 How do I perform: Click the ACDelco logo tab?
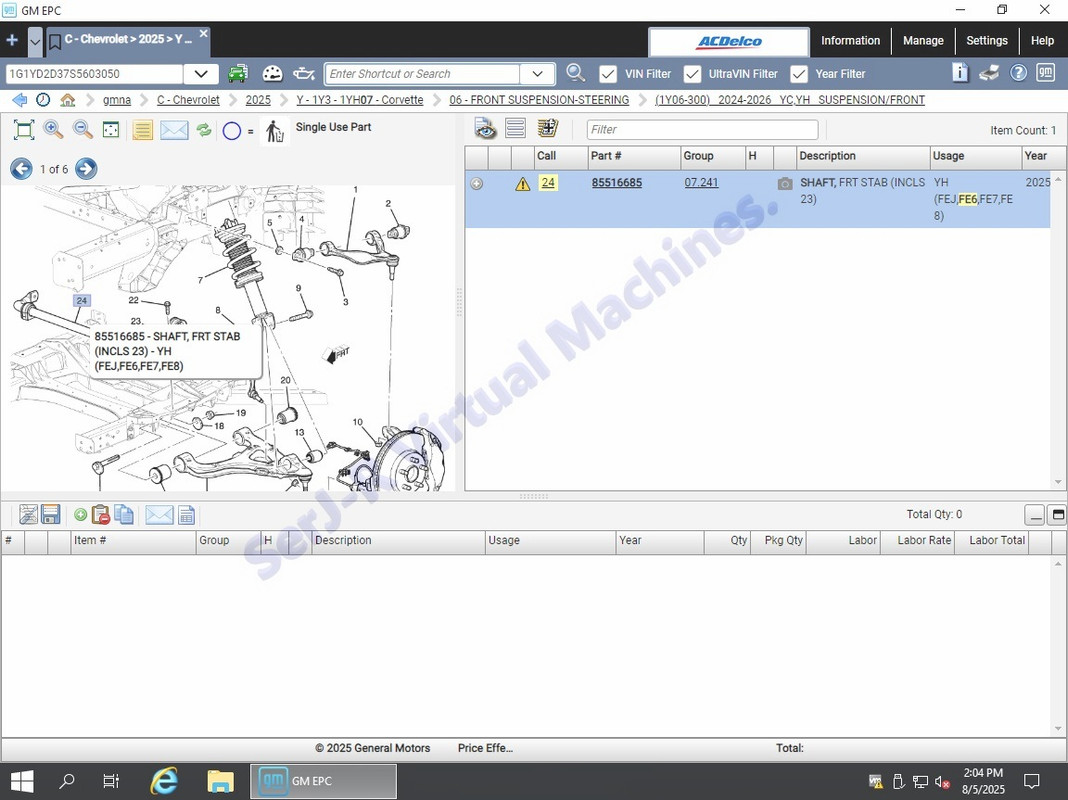click(729, 42)
